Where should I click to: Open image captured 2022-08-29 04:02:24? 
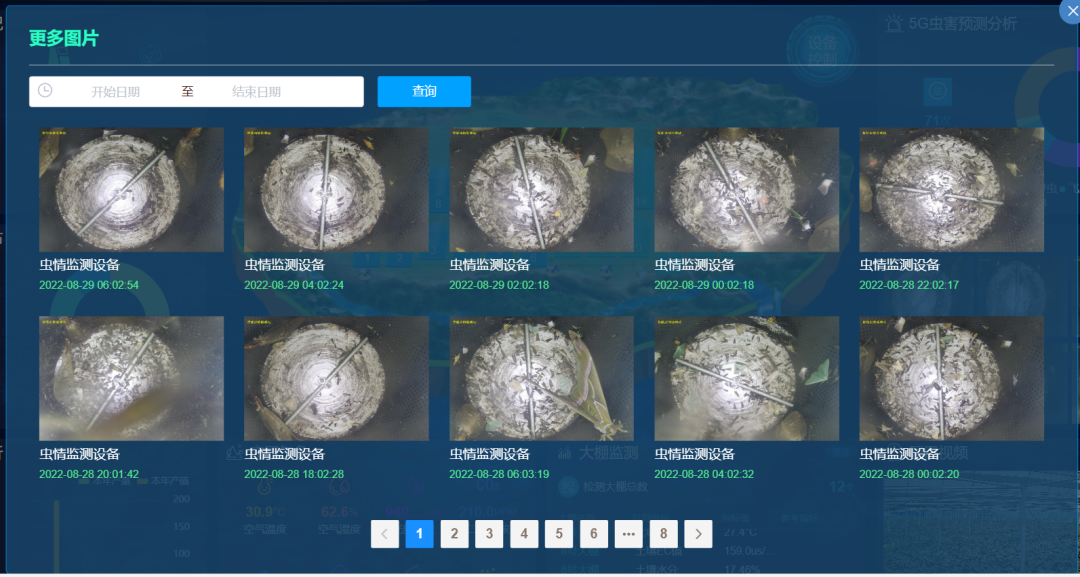point(336,189)
